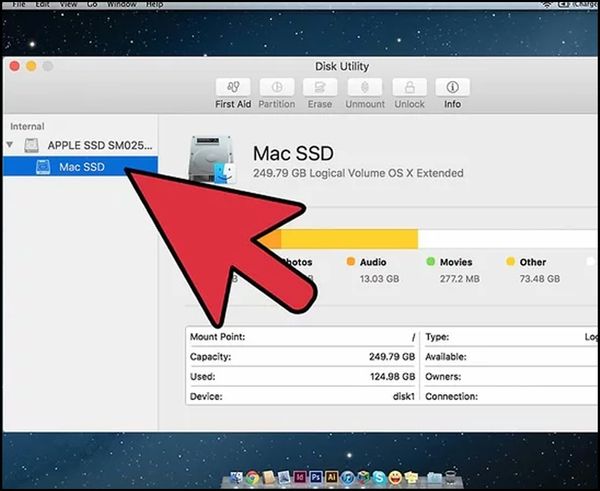600x491 pixels.
Task: Launch Photoshop from the Dock
Action: pyautogui.click(x=315, y=479)
